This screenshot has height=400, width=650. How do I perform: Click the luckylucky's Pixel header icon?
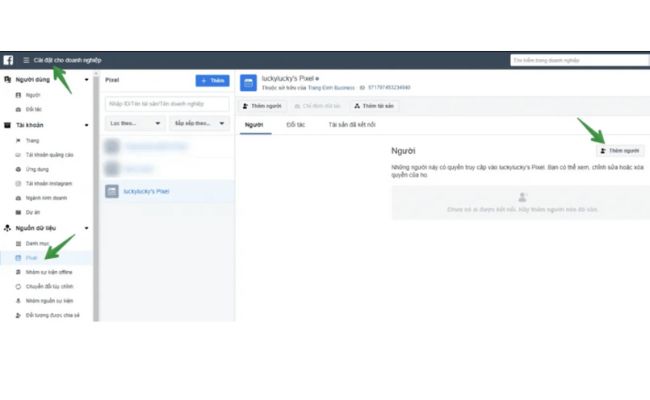pyautogui.click(x=249, y=83)
